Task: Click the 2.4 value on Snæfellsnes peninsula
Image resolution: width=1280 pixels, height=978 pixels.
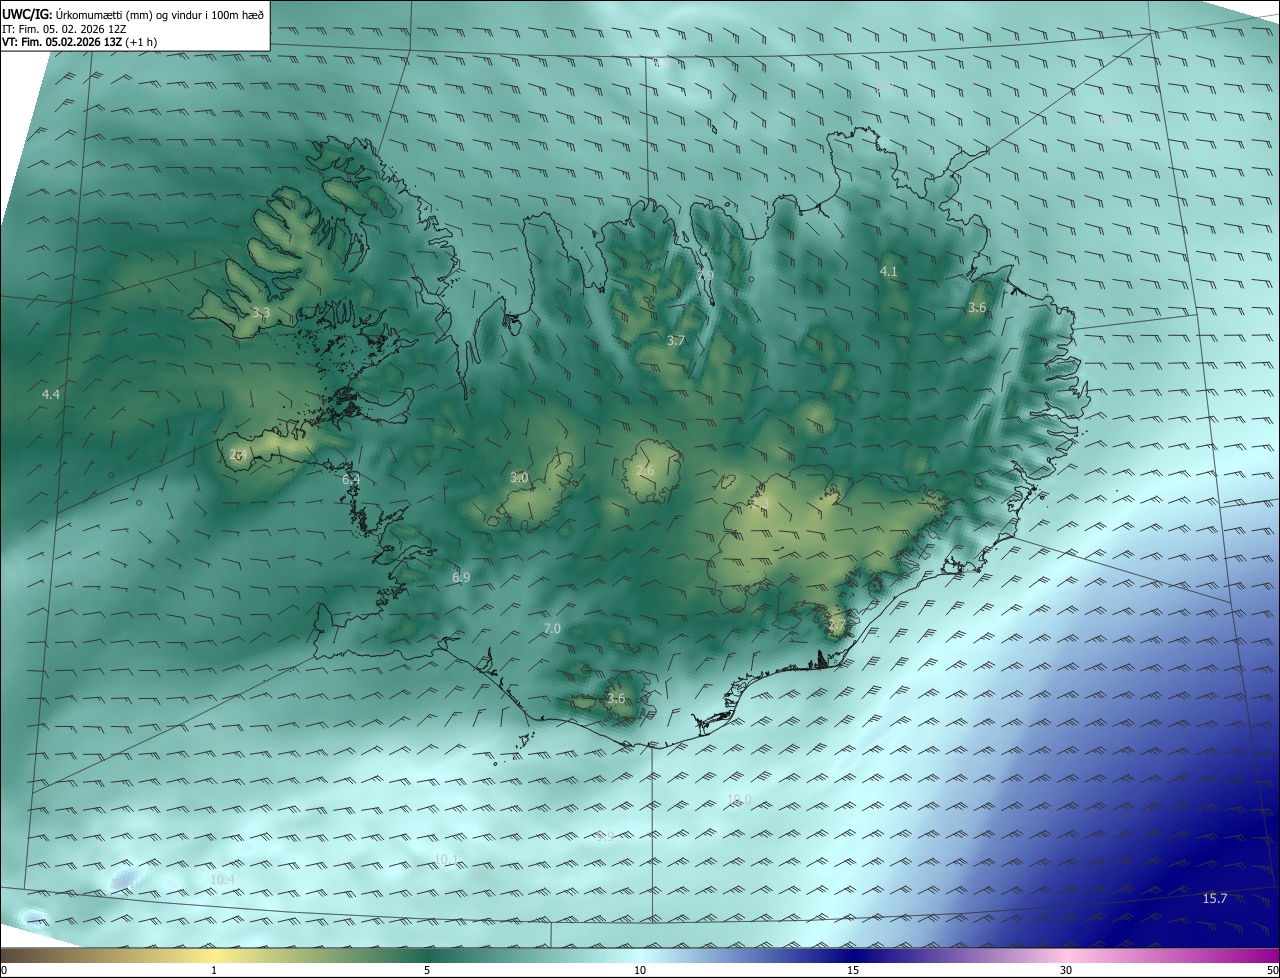Action: point(239,455)
